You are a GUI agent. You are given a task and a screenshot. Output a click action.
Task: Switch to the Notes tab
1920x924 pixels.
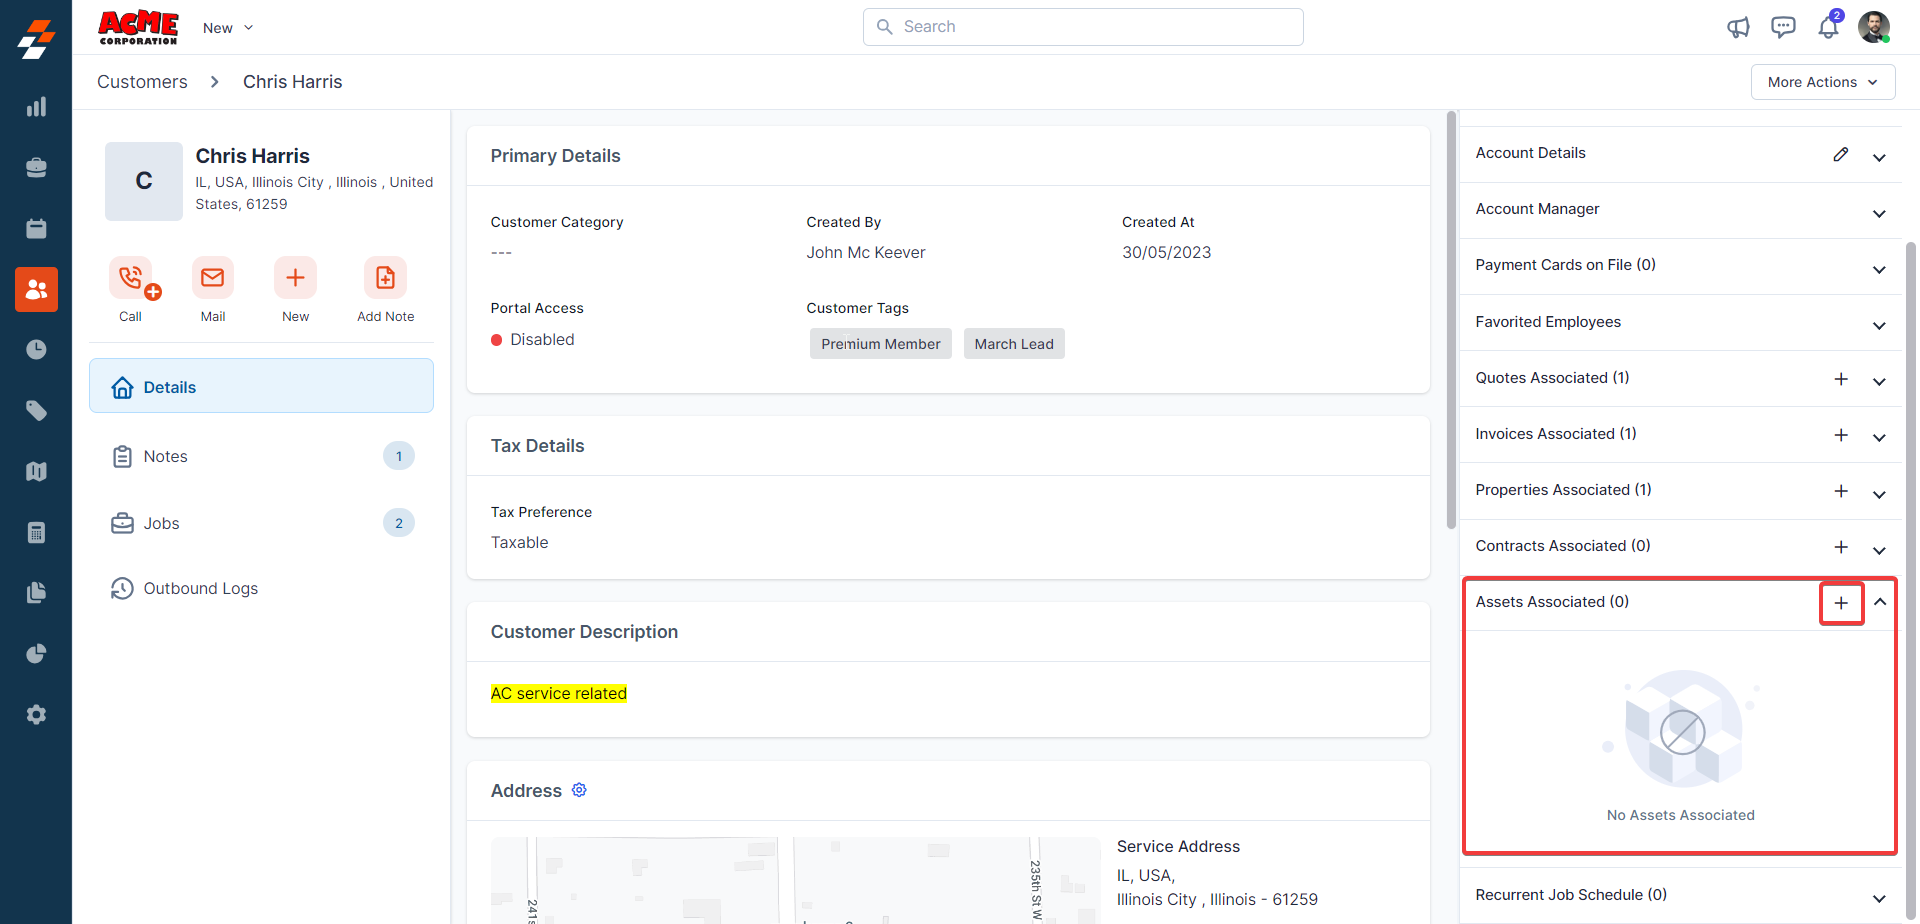tap(166, 456)
